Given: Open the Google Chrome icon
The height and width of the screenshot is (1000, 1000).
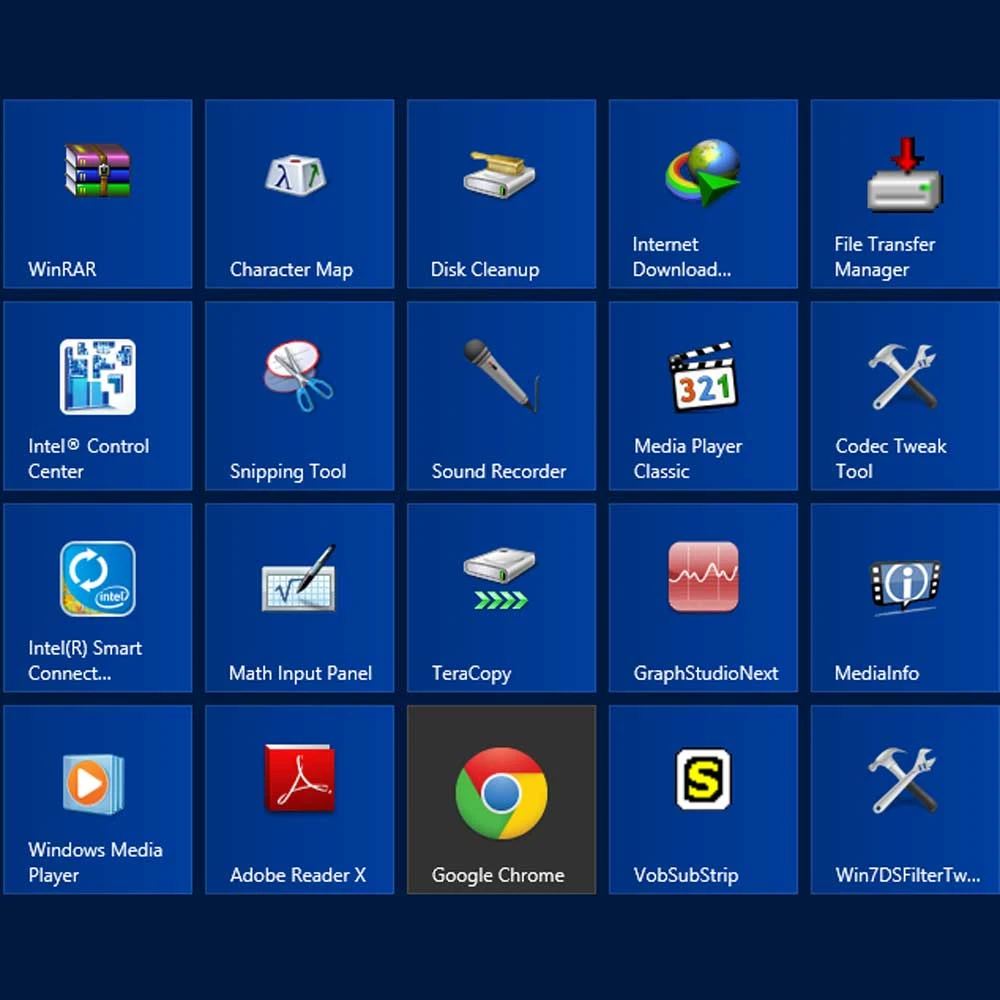Looking at the screenshot, I should click(501, 793).
